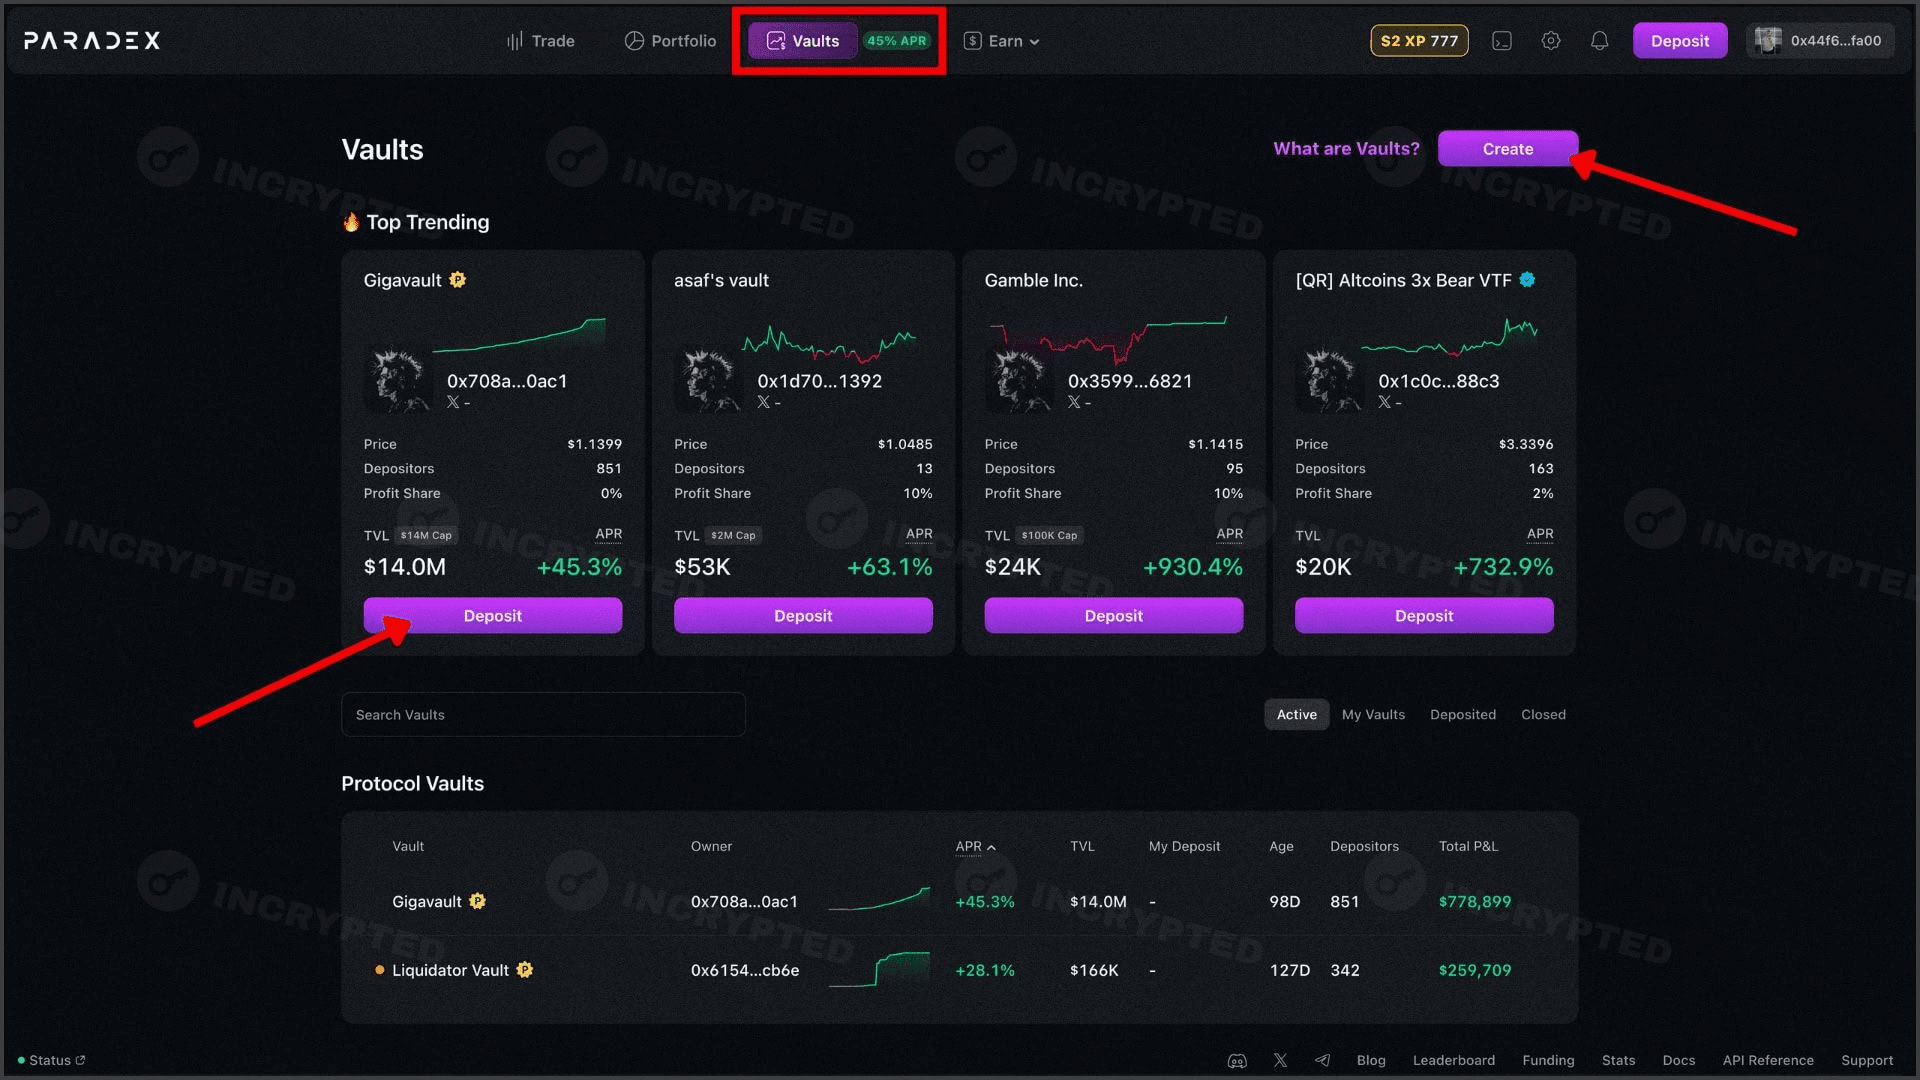Open the notifications bell icon
The height and width of the screenshot is (1080, 1920).
1599,41
